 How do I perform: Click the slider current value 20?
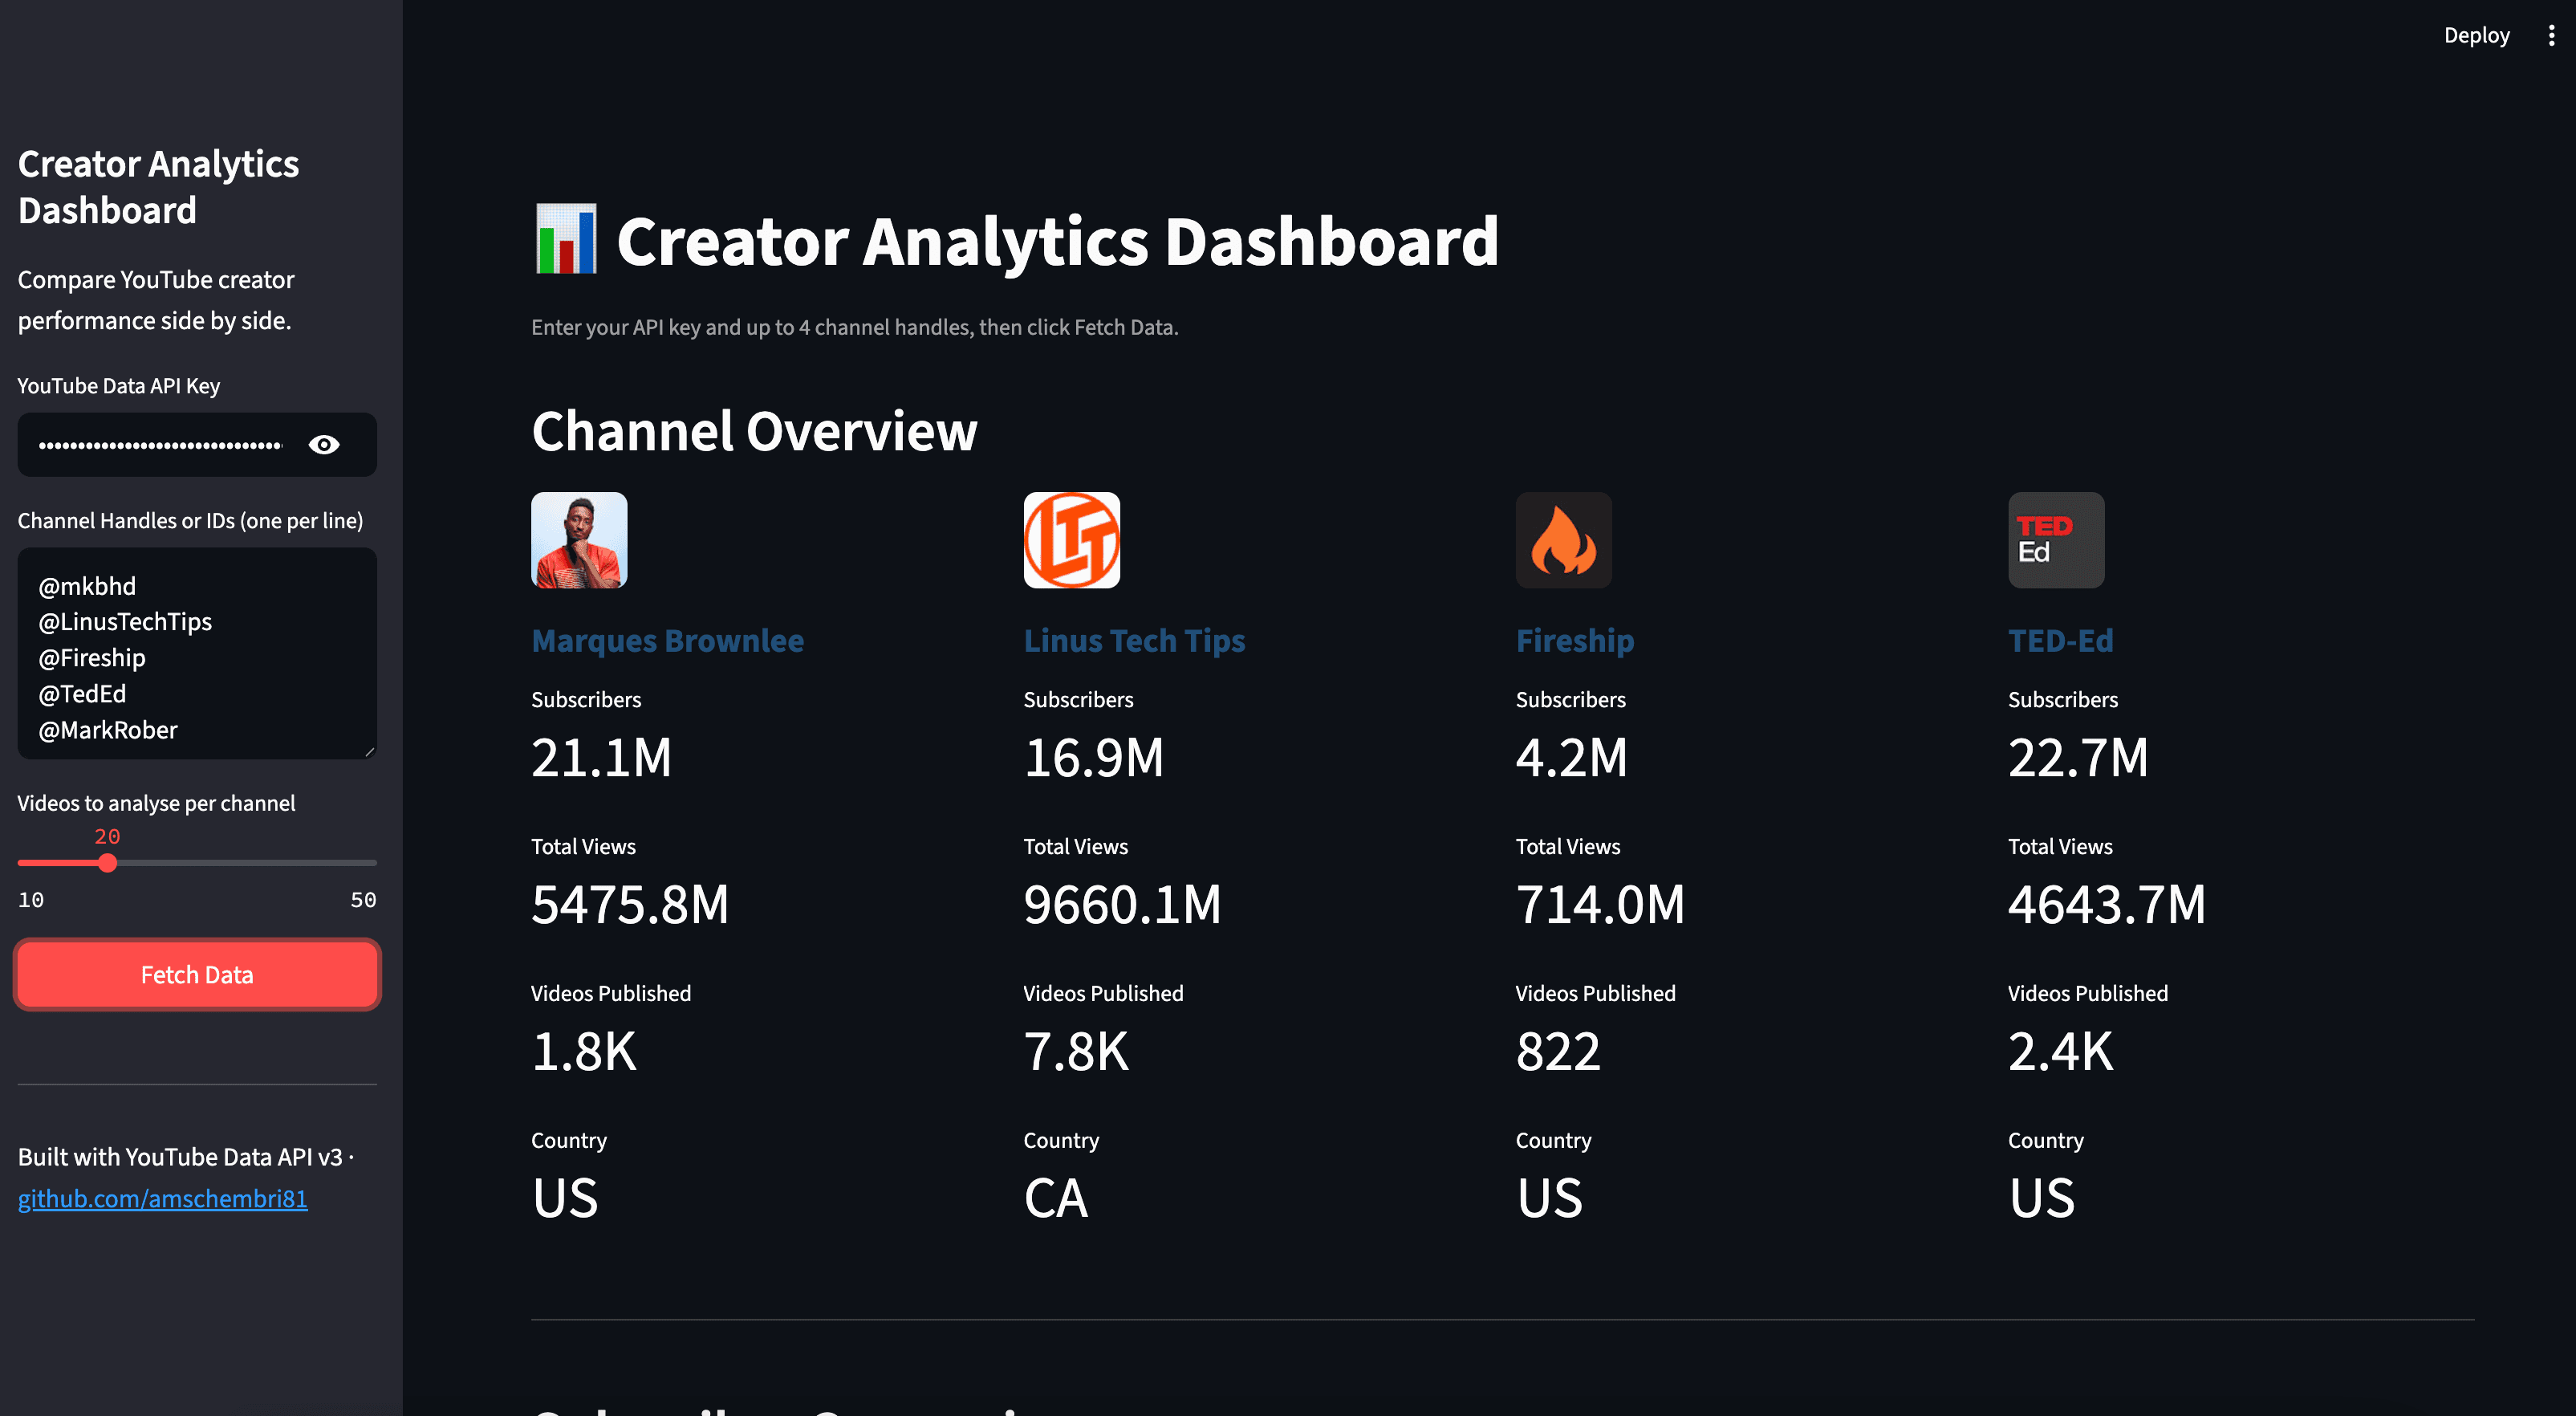[x=107, y=836]
